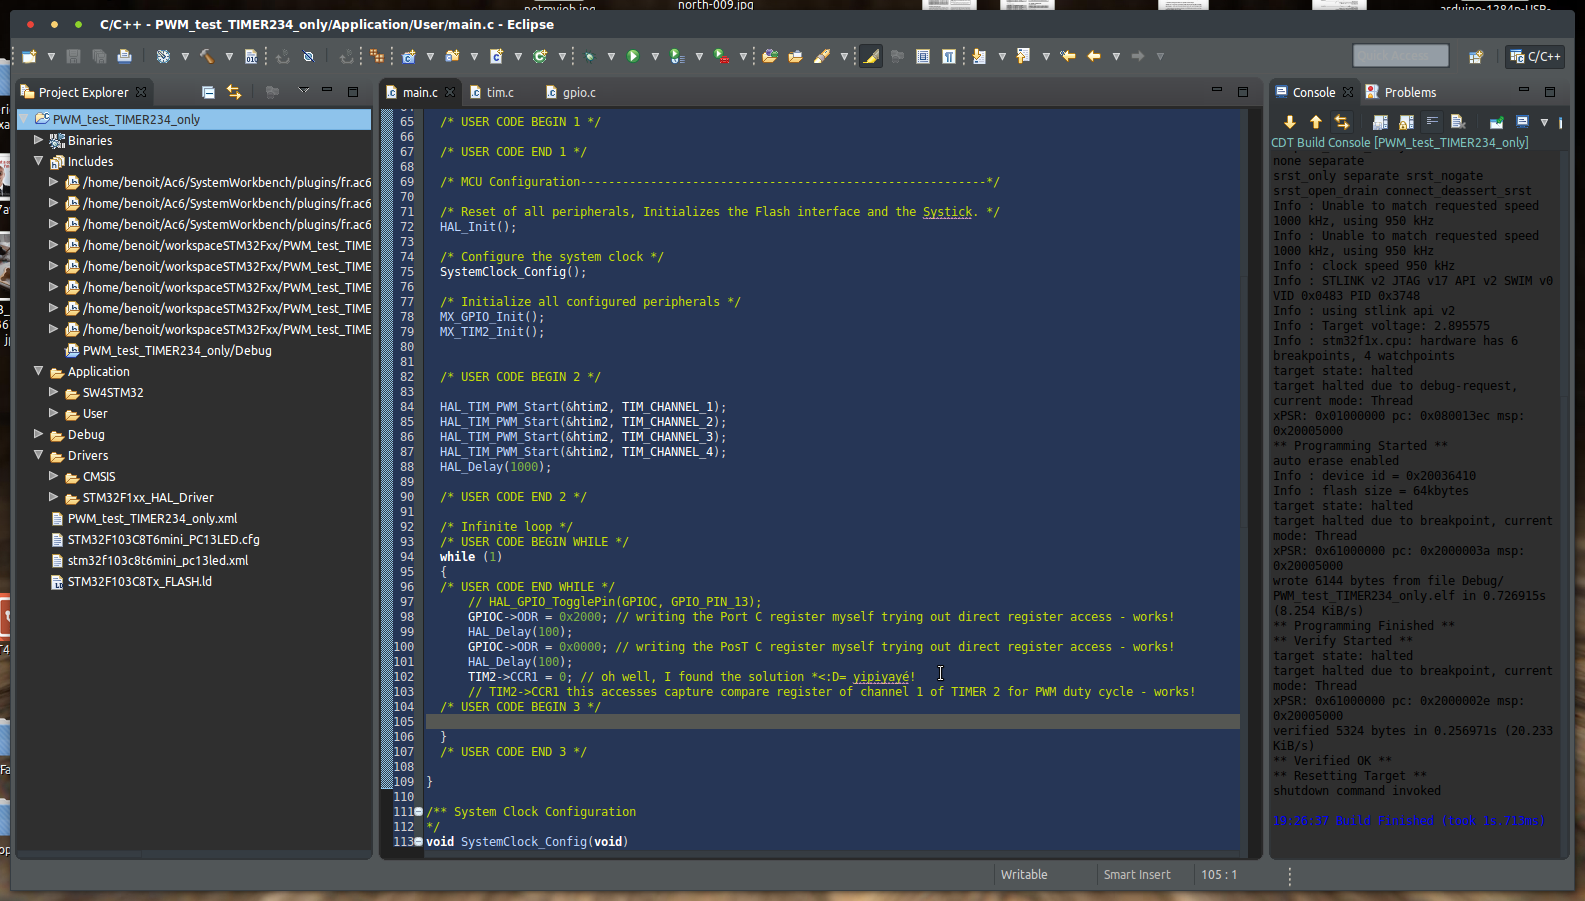1585x901 pixels.
Task: Toggle Link with Editor in Project Explorer
Action: pyautogui.click(x=234, y=92)
